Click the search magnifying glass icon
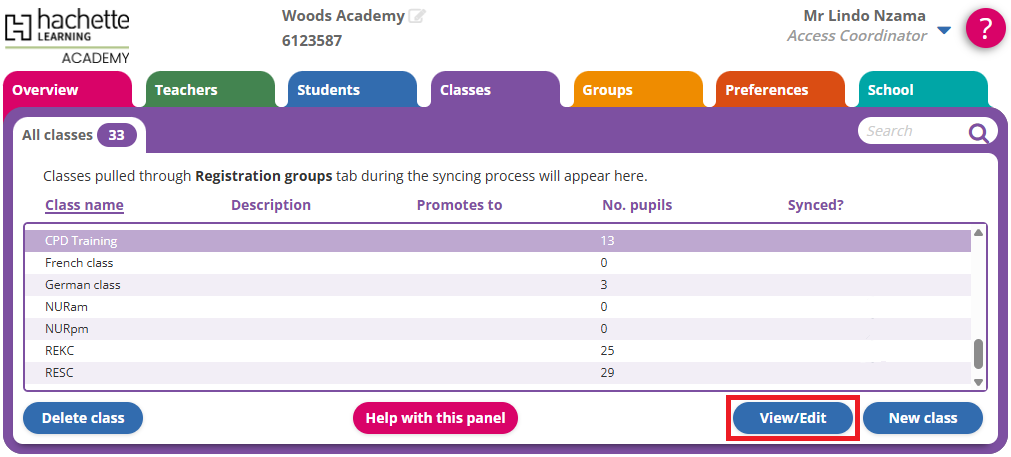 (978, 133)
